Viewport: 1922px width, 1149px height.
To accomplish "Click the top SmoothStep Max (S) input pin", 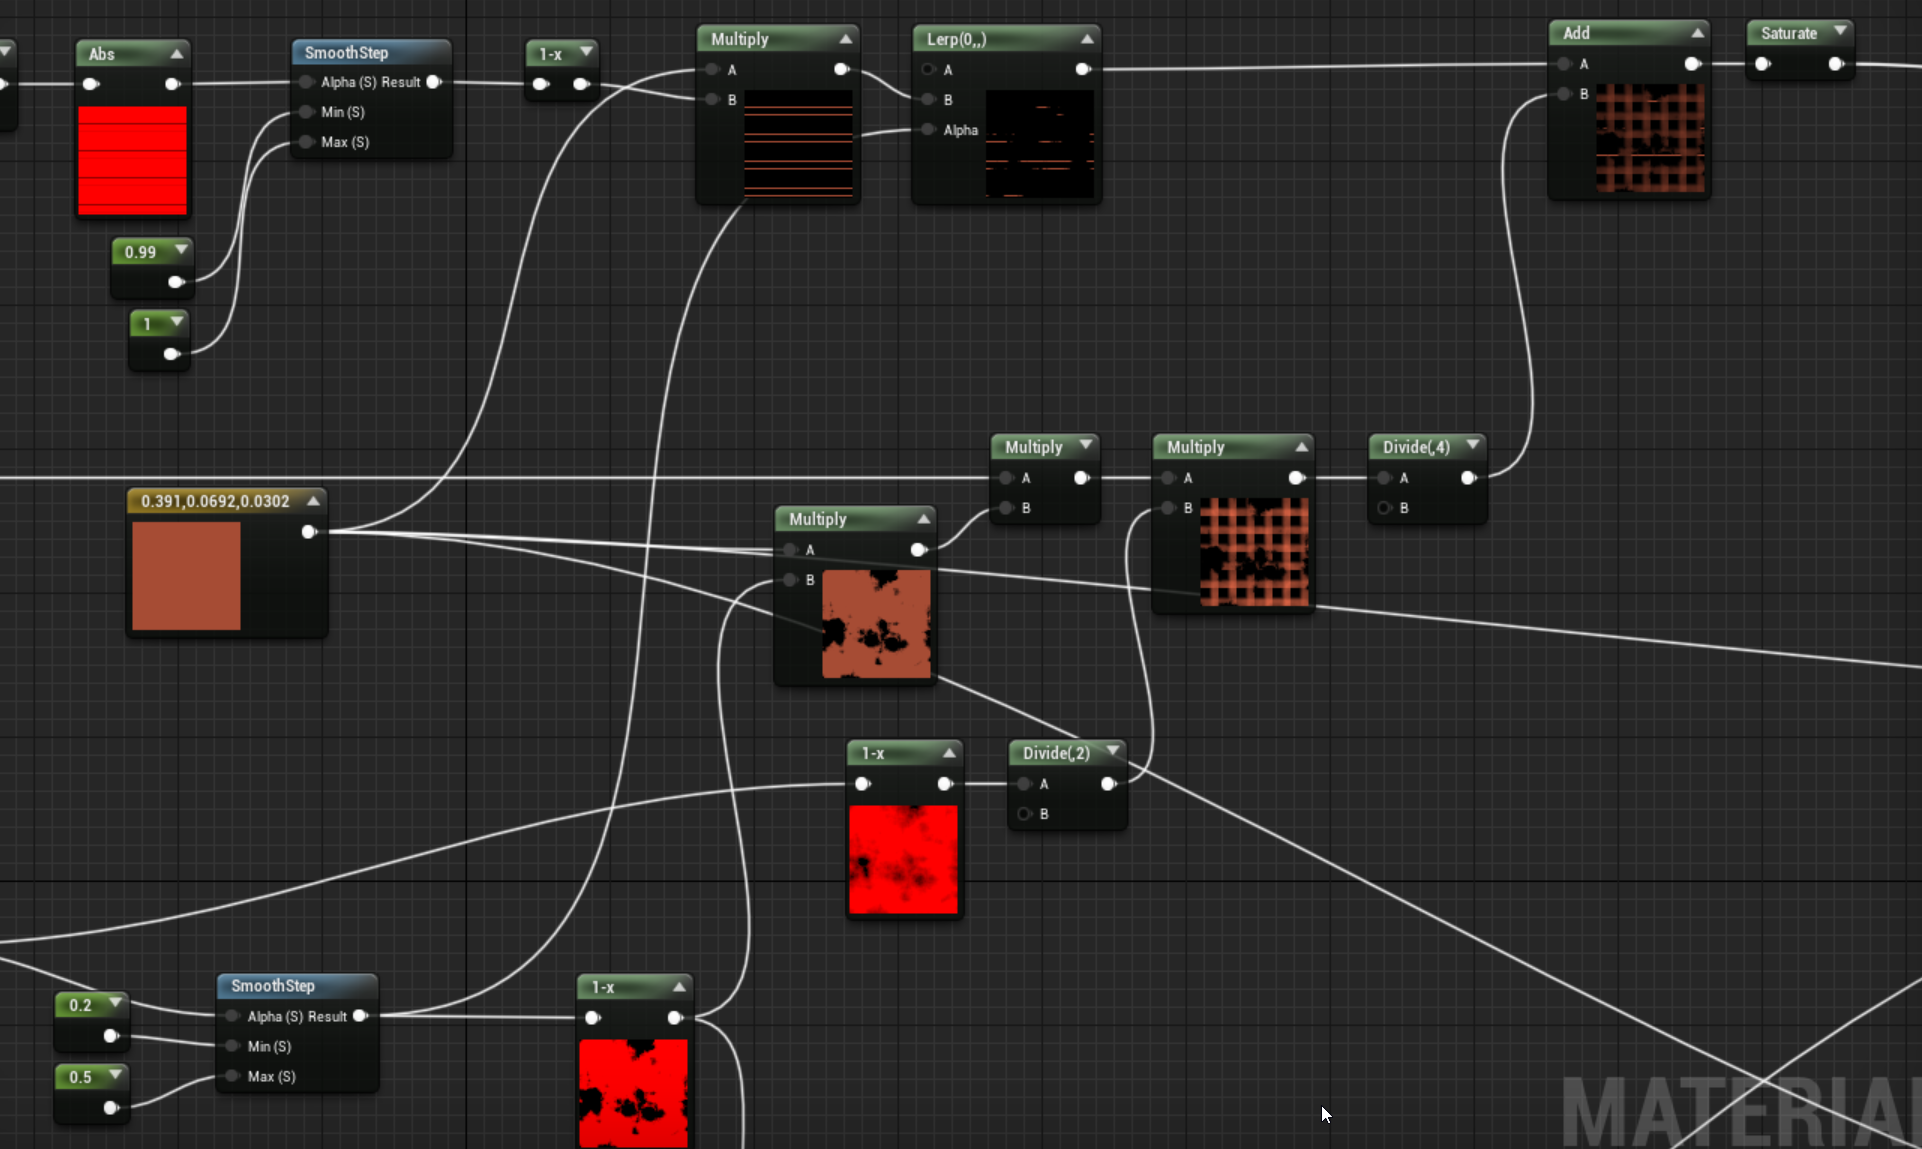I will [307, 142].
